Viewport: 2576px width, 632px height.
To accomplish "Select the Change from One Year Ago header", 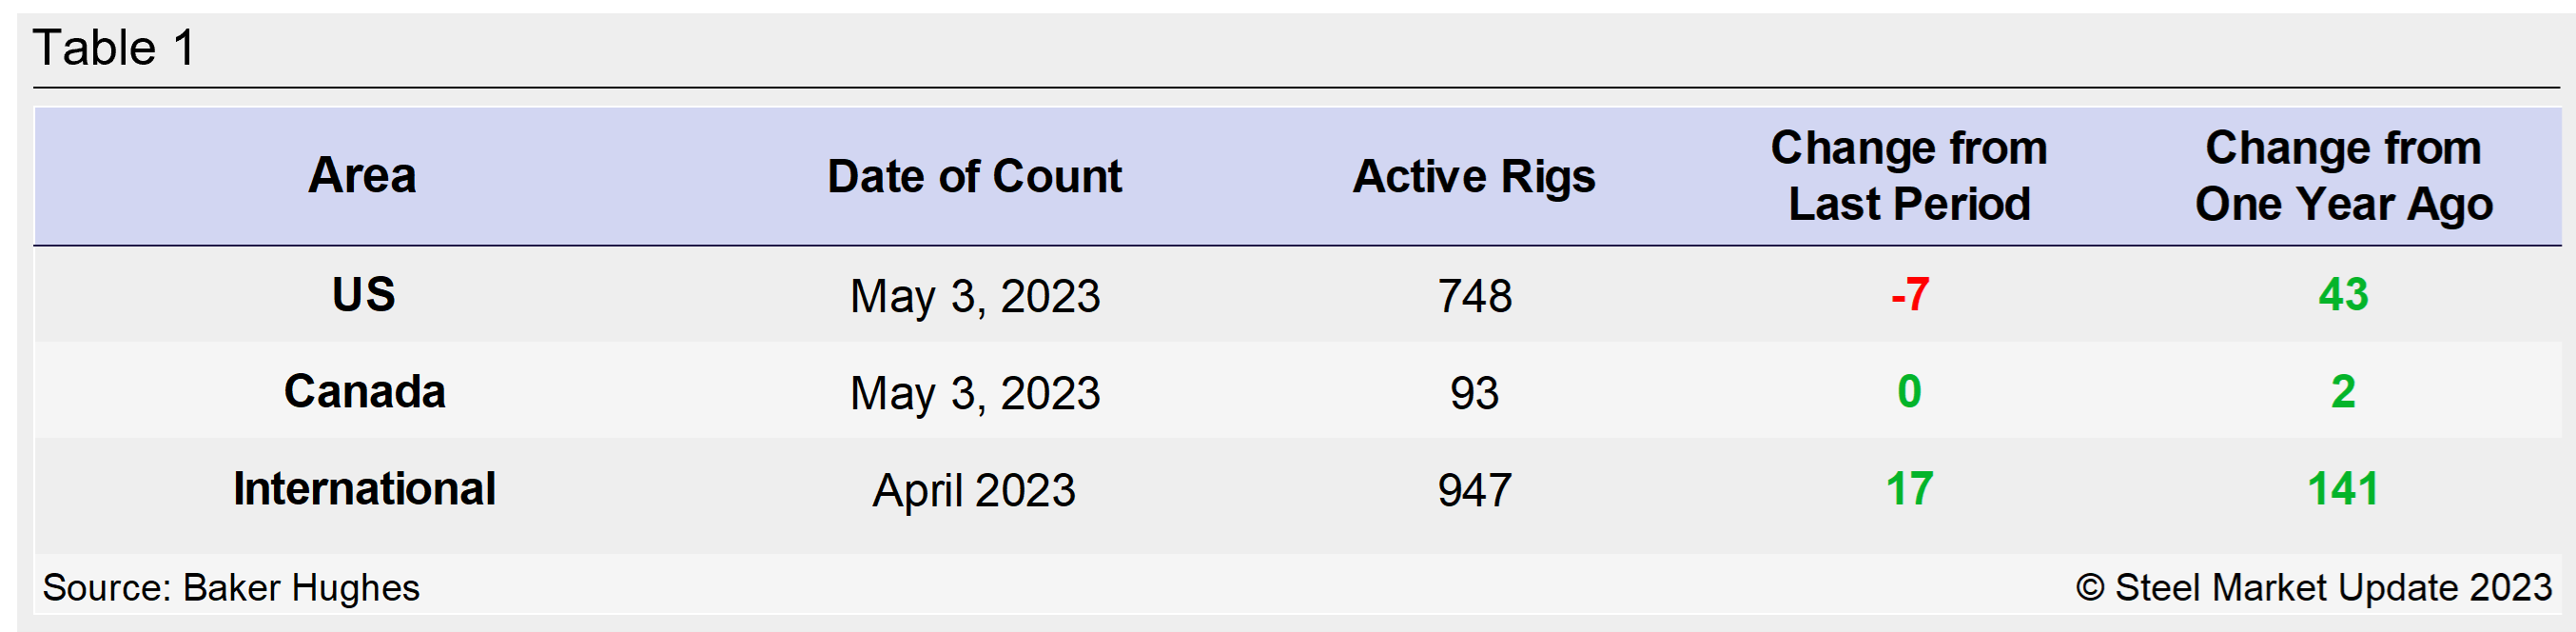I will pyautogui.click(x=2343, y=176).
